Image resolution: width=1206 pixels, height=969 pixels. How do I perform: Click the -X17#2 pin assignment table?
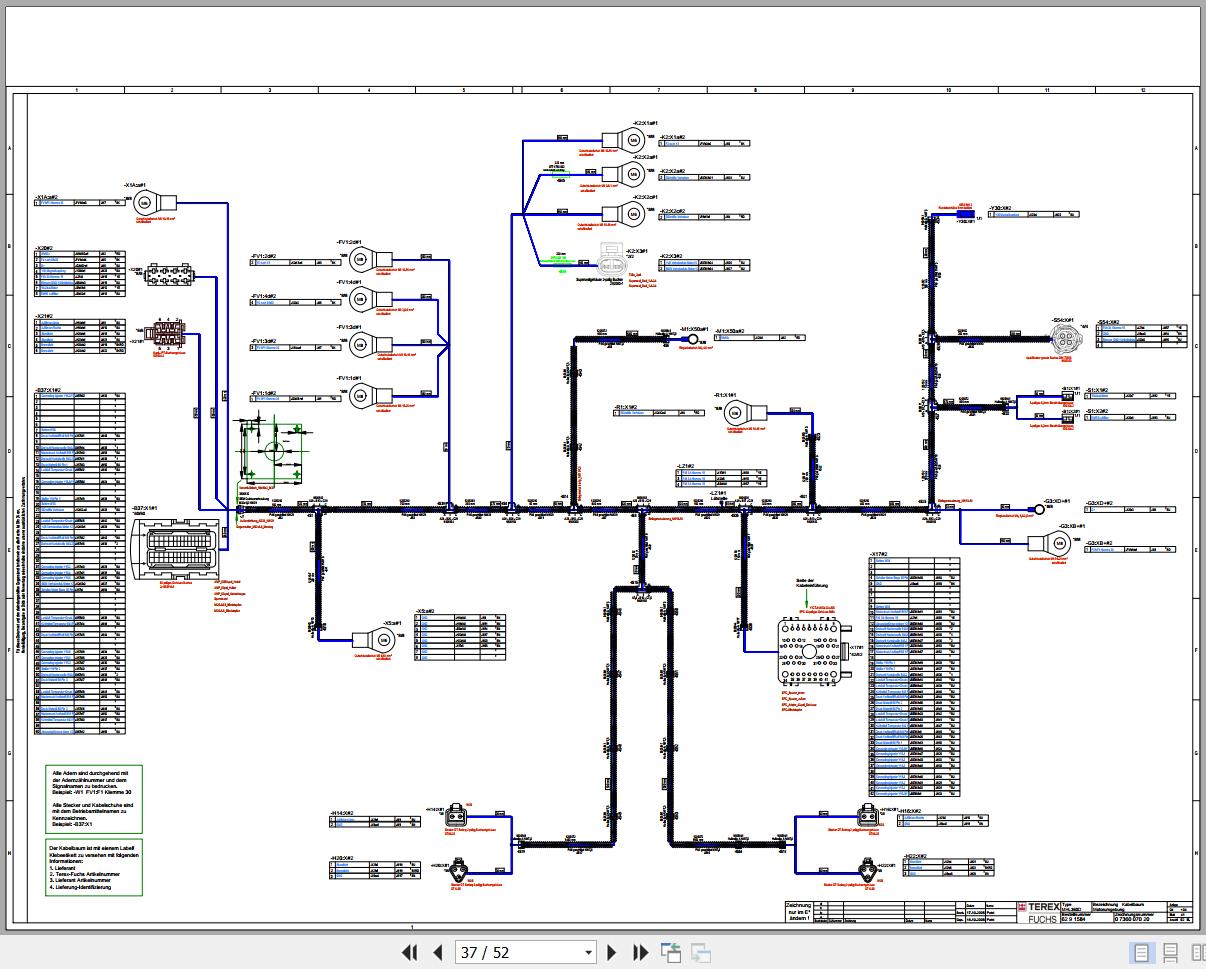[x=914, y=677]
